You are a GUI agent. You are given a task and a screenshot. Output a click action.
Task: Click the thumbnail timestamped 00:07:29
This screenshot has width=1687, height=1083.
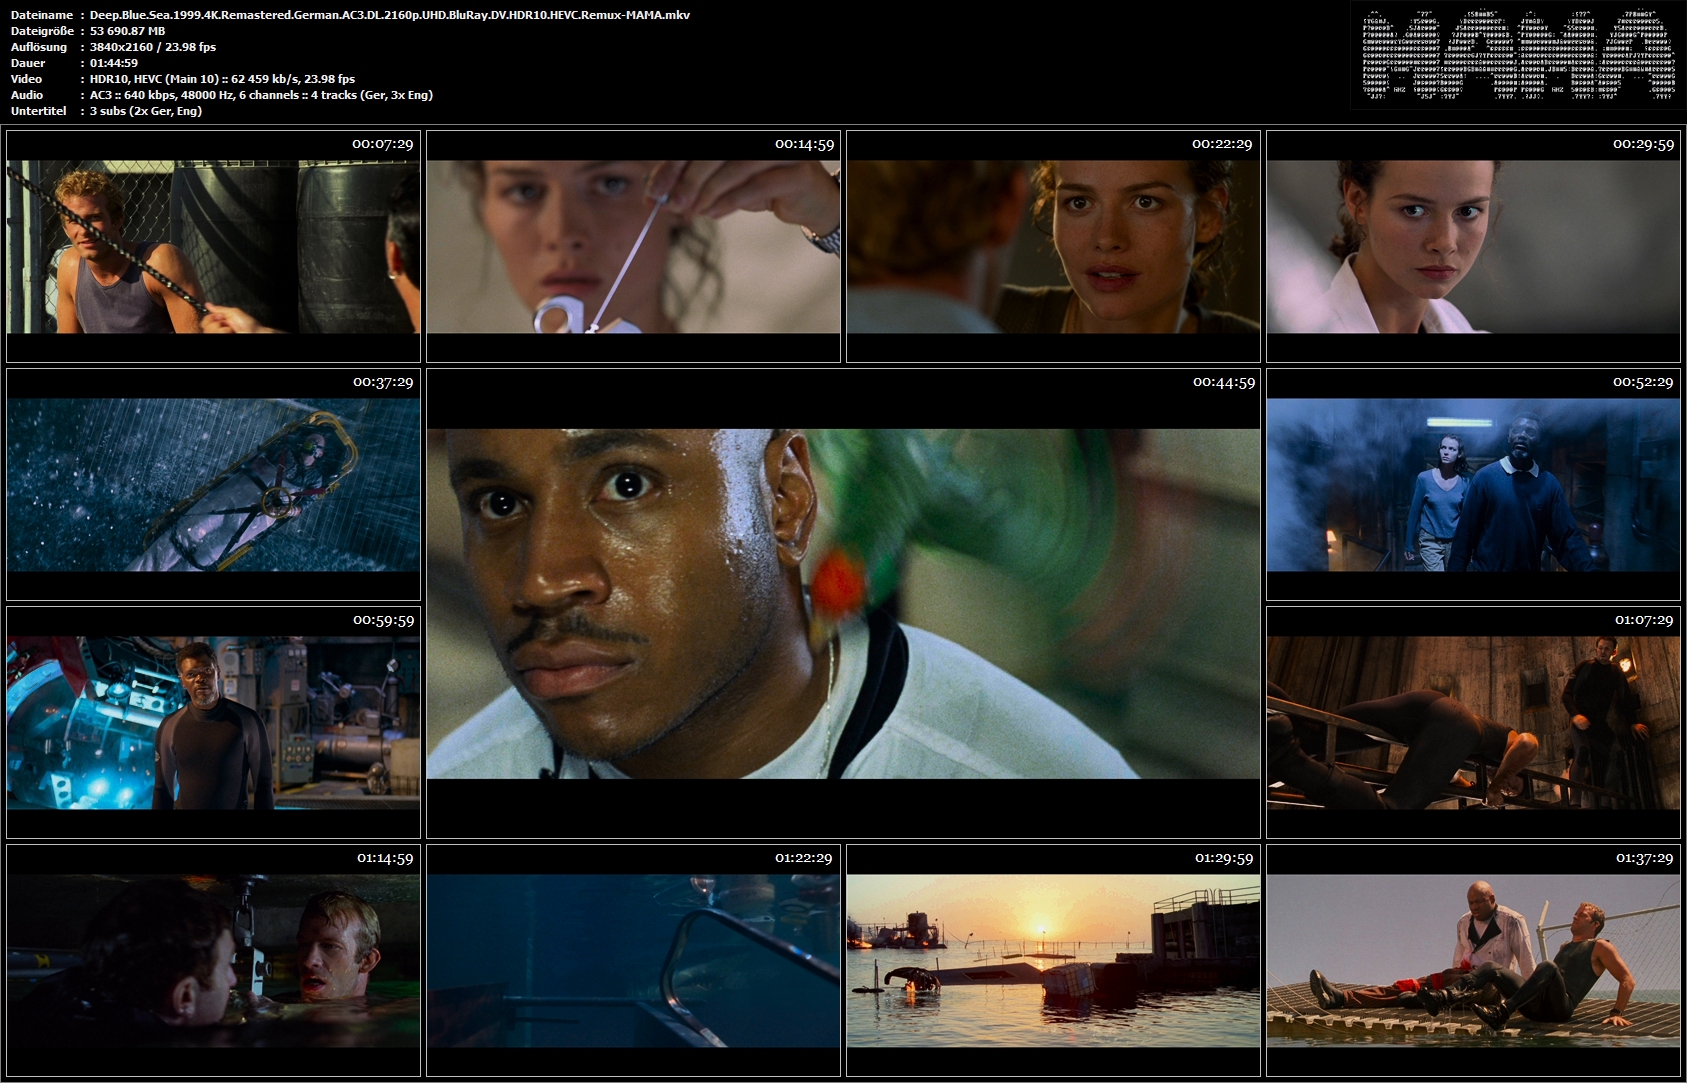(x=213, y=246)
